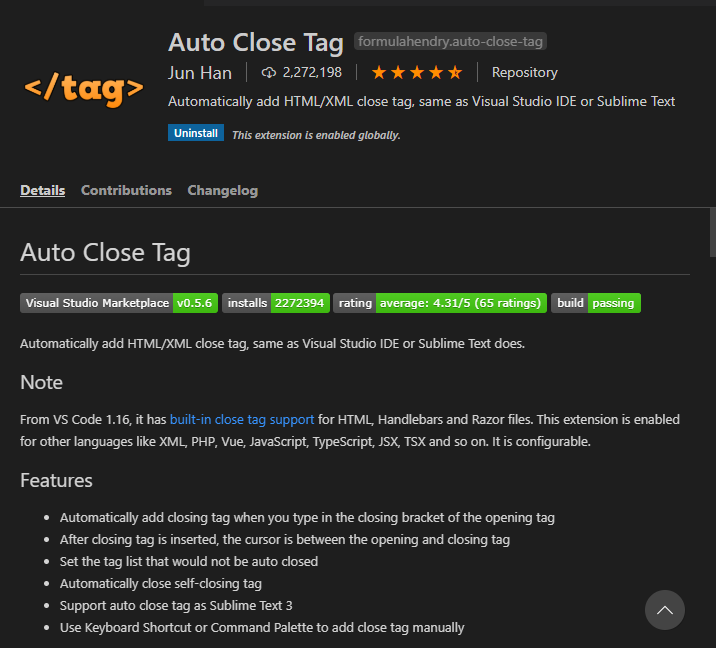This screenshot has height=648, width=716.
Task: Click the scroll-to-top arrow button
Action: pos(664,610)
